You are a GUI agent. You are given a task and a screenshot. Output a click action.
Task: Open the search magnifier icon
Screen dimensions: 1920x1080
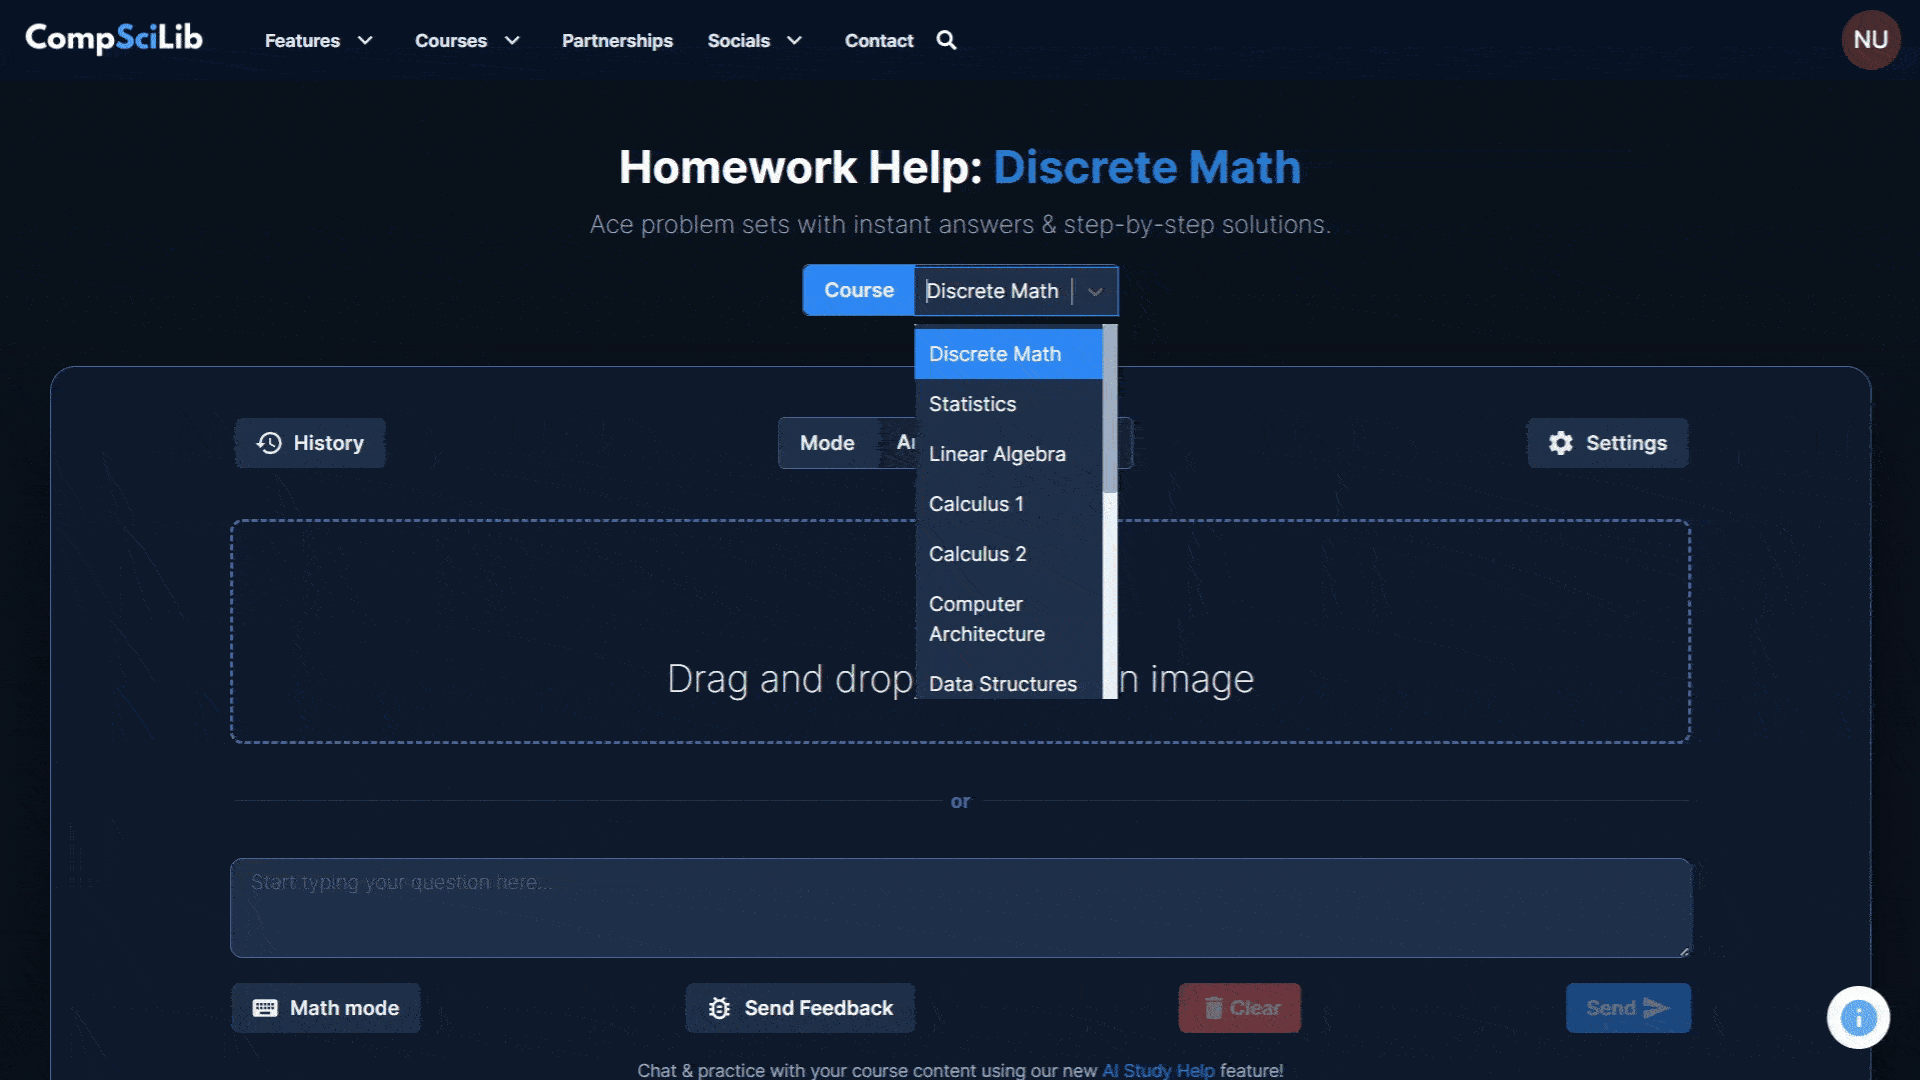tap(946, 40)
